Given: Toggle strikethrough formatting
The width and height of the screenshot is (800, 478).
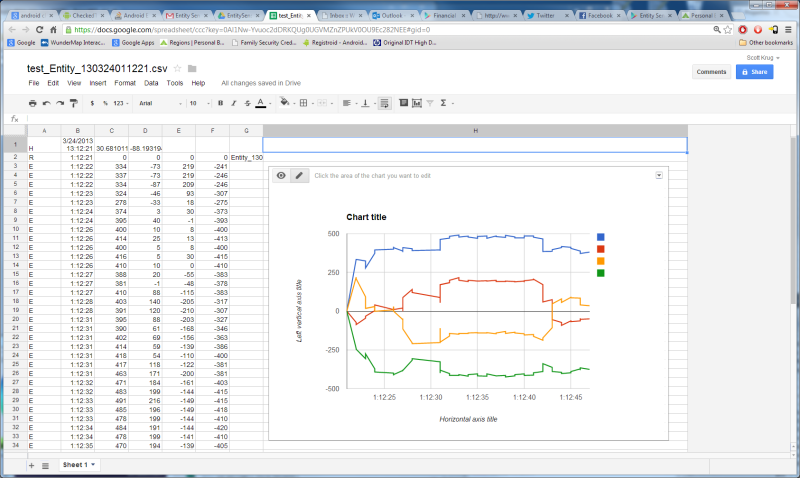Looking at the screenshot, I should (247, 103).
